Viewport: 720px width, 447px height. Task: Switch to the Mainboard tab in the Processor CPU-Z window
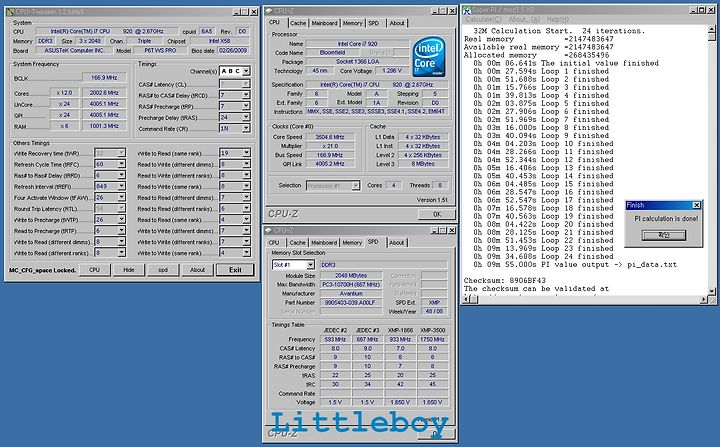coord(324,23)
